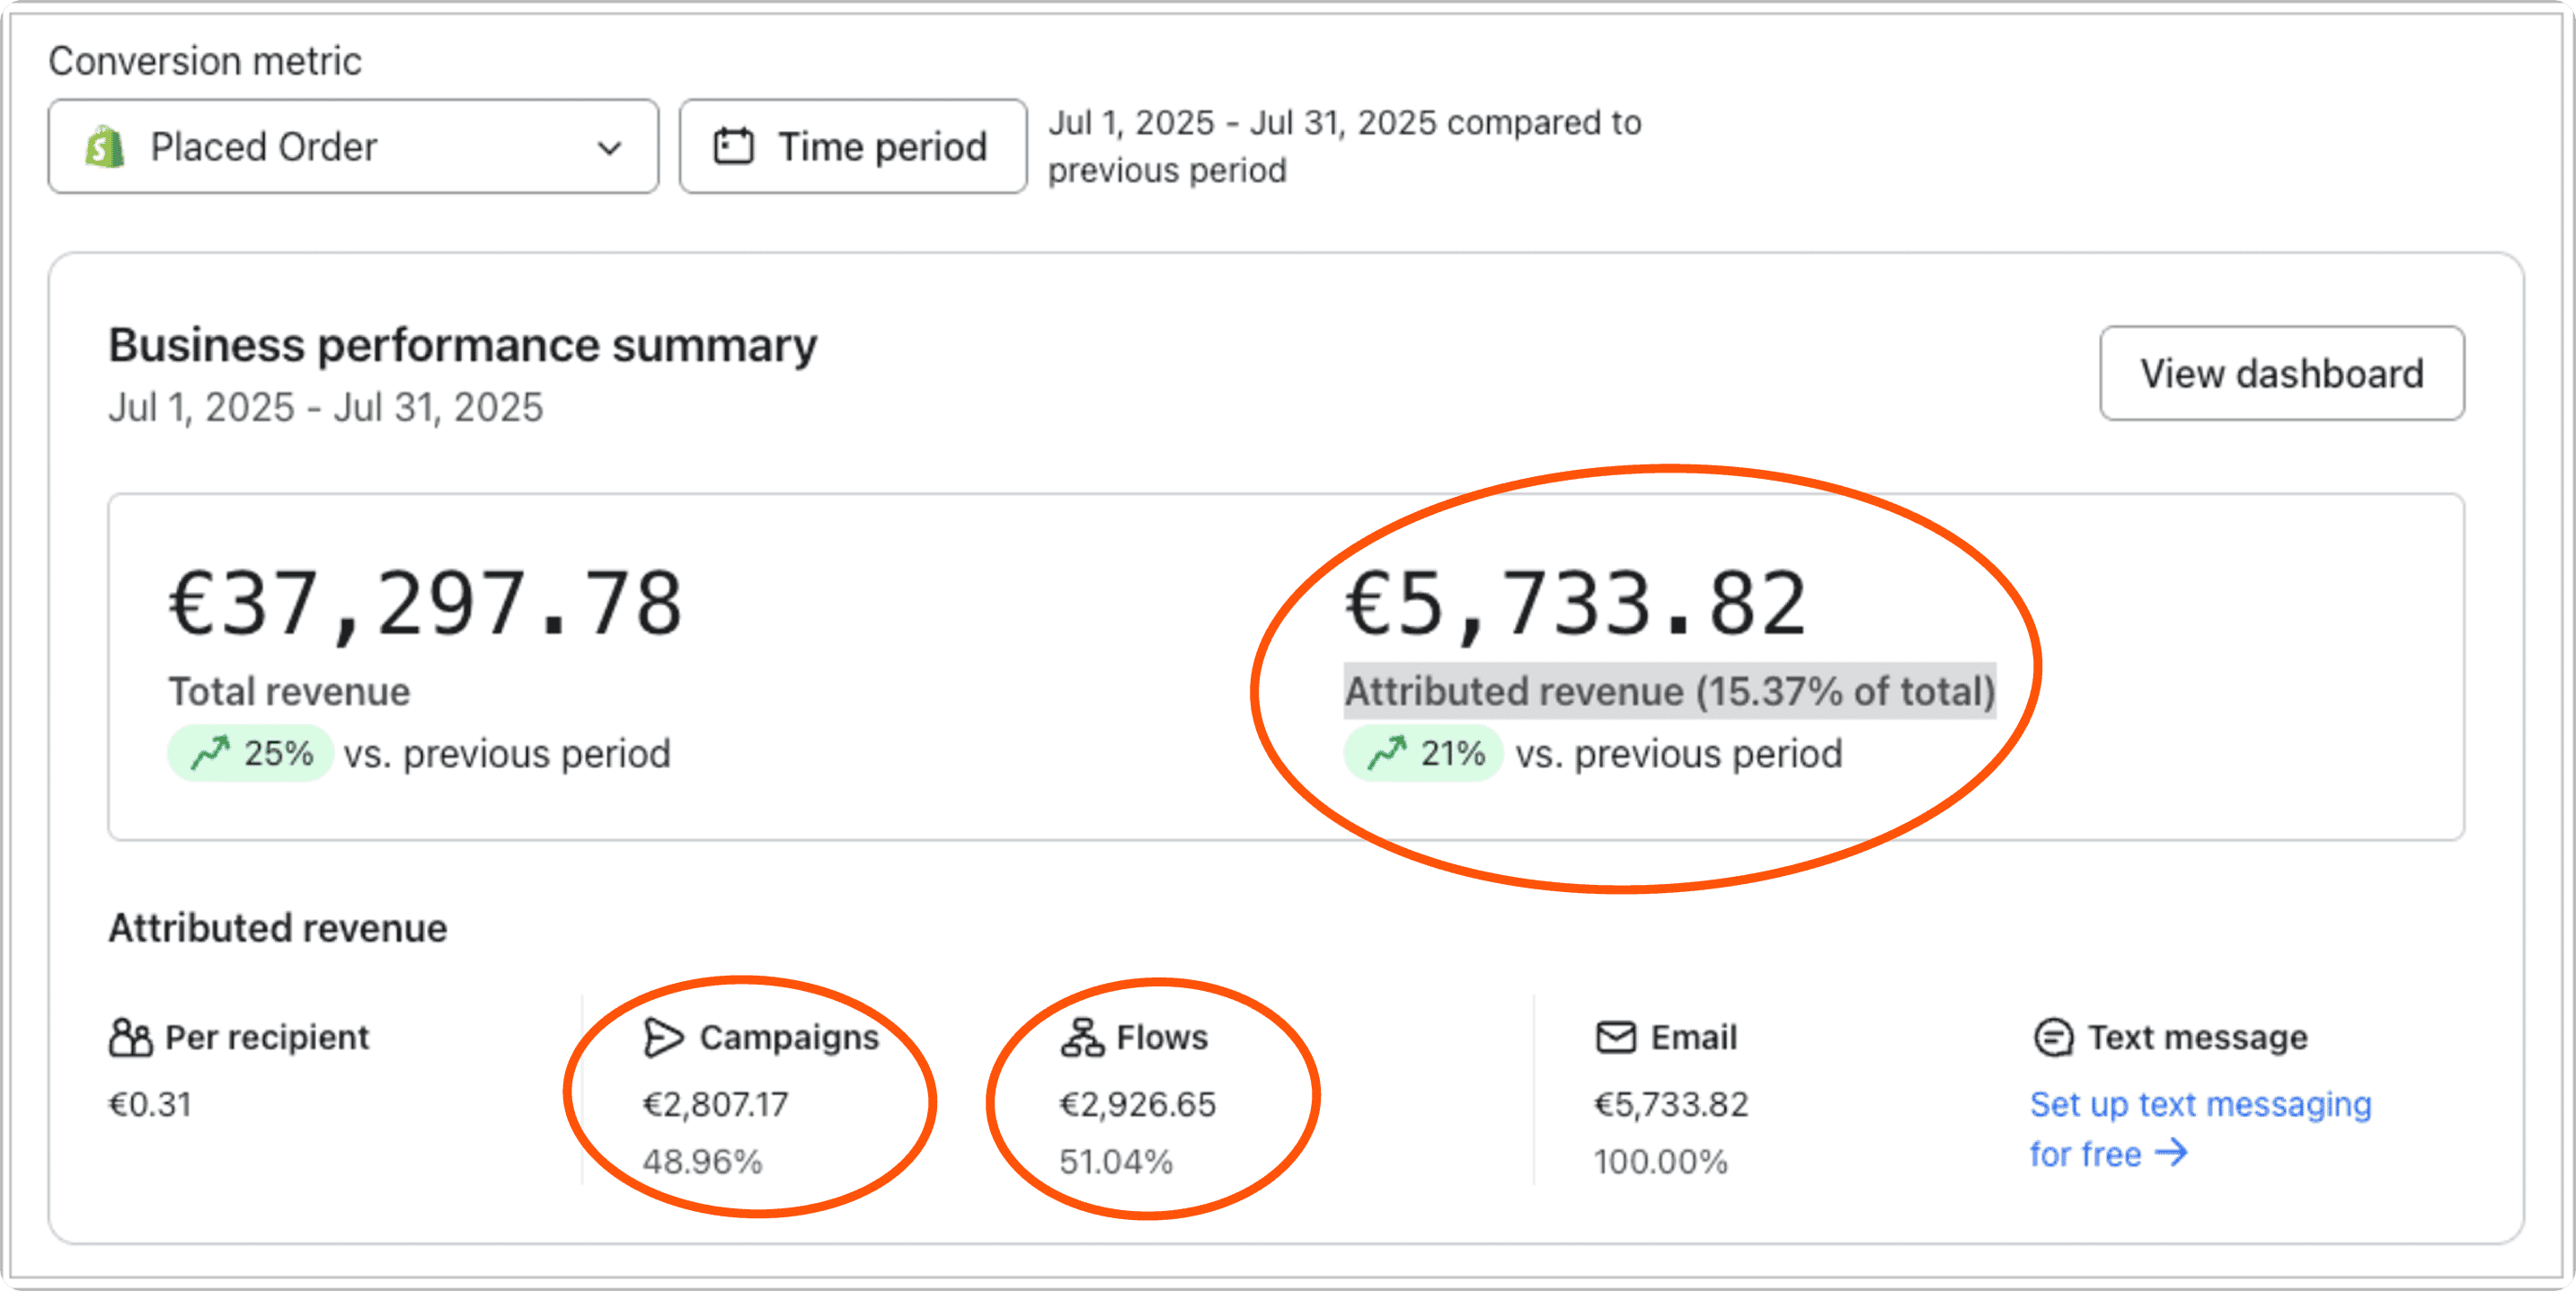Expand the Placed Order chevron arrow
The height and width of the screenshot is (1291, 2576).
pos(609,149)
